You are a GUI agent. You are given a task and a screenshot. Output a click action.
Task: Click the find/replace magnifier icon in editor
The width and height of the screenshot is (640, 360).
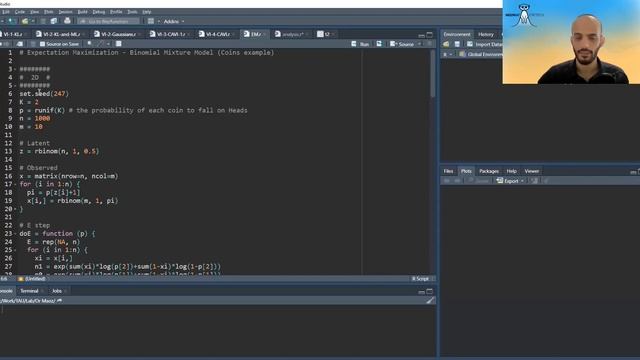point(89,44)
